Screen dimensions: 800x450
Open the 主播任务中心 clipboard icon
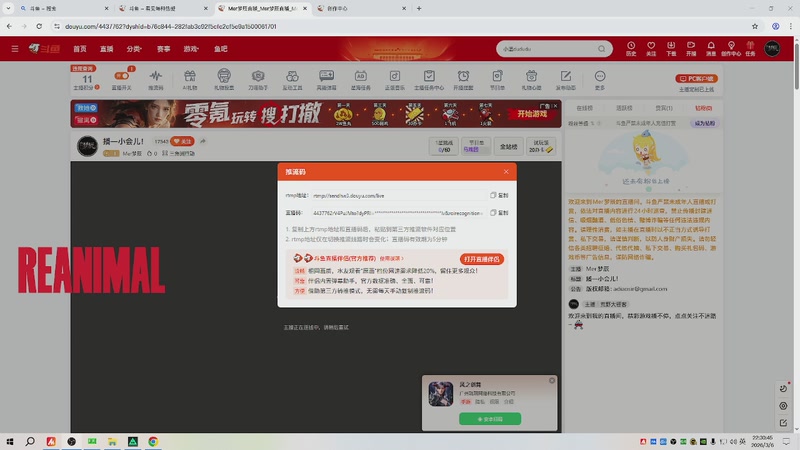click(x=429, y=80)
